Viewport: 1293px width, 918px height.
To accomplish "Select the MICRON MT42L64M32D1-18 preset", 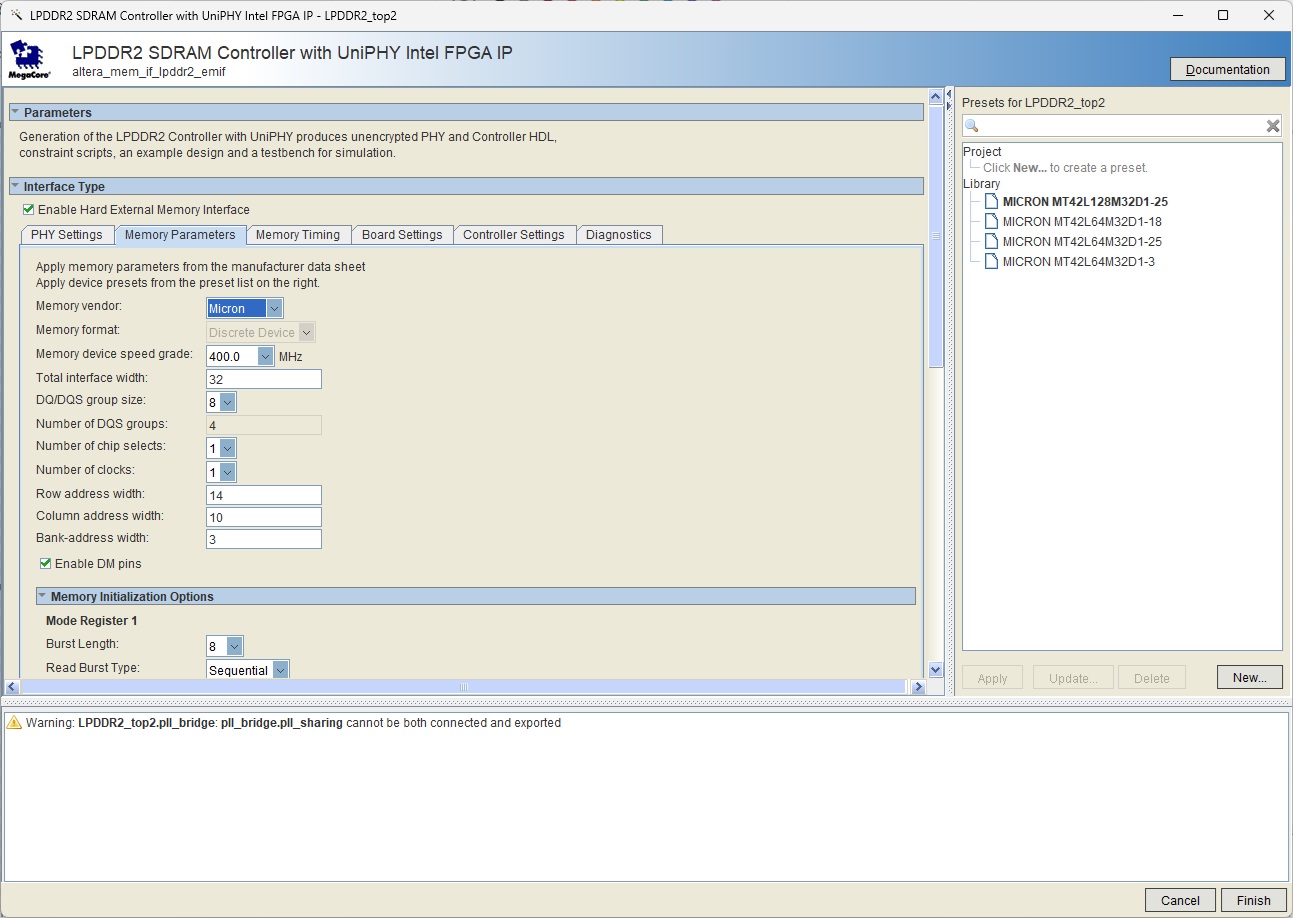I will pos(1081,222).
